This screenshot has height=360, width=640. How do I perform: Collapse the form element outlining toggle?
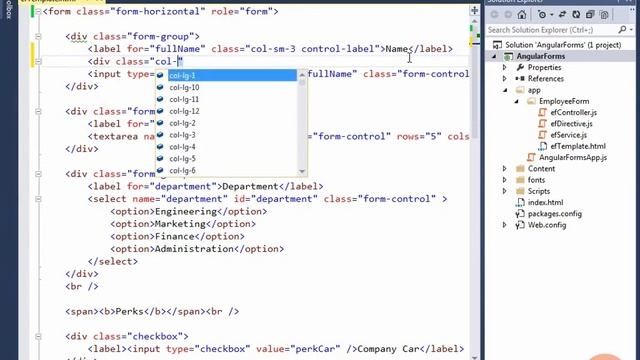[38, 11]
